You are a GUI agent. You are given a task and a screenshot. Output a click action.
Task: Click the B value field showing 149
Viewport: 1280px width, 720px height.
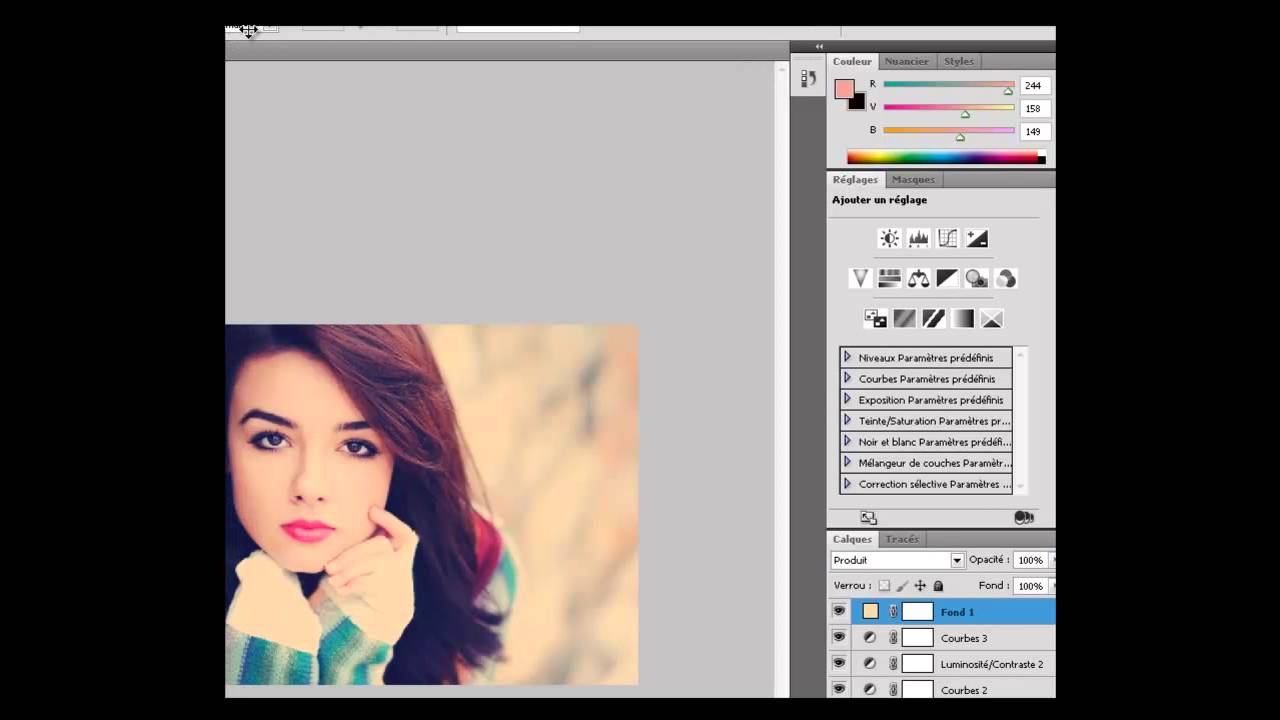(x=1035, y=131)
